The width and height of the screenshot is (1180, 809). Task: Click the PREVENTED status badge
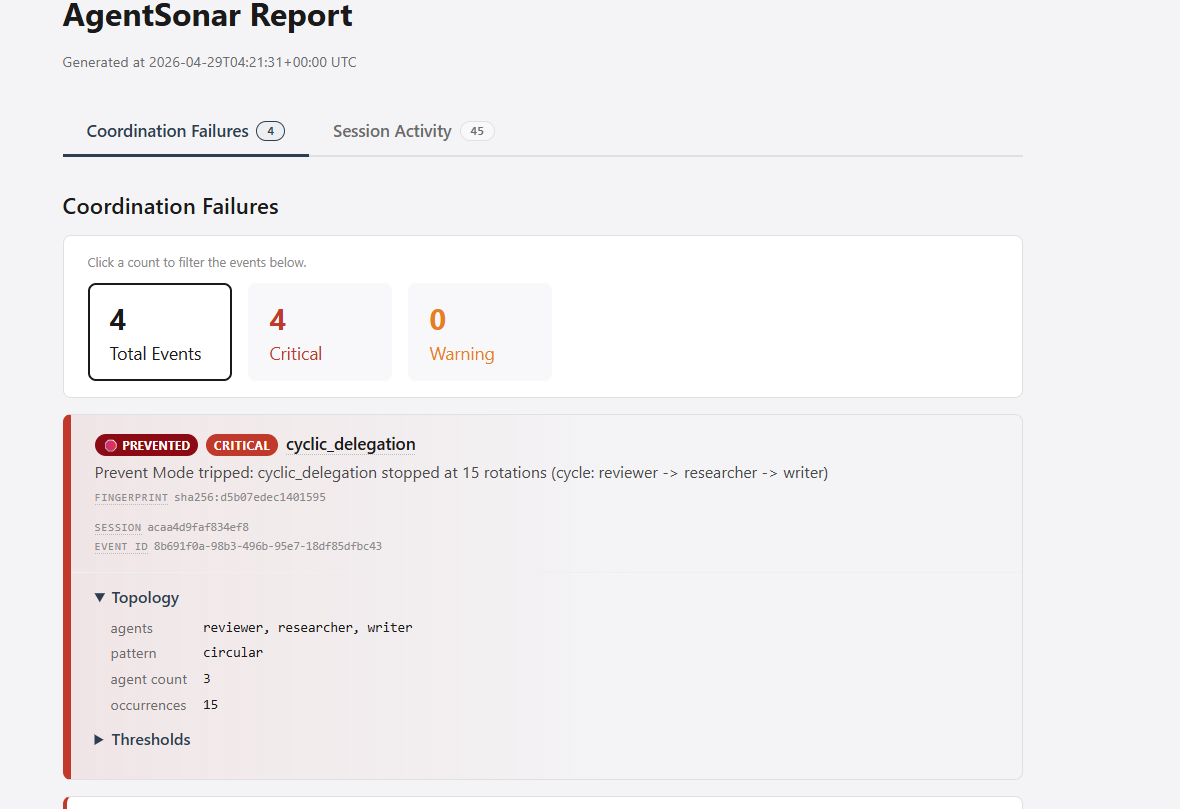point(146,445)
